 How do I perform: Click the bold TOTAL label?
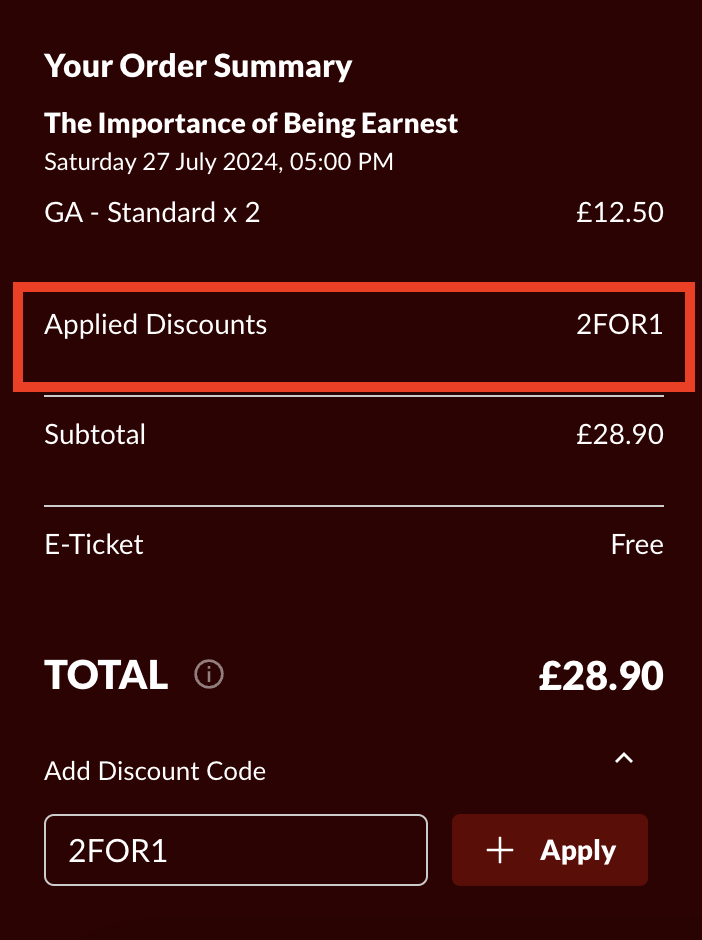coord(106,675)
